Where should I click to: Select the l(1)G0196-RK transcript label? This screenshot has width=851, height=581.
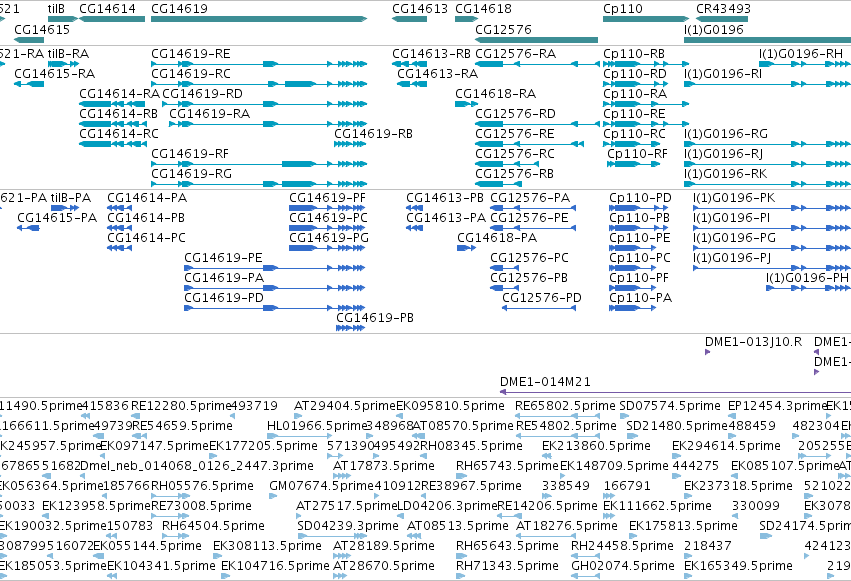tap(726, 174)
